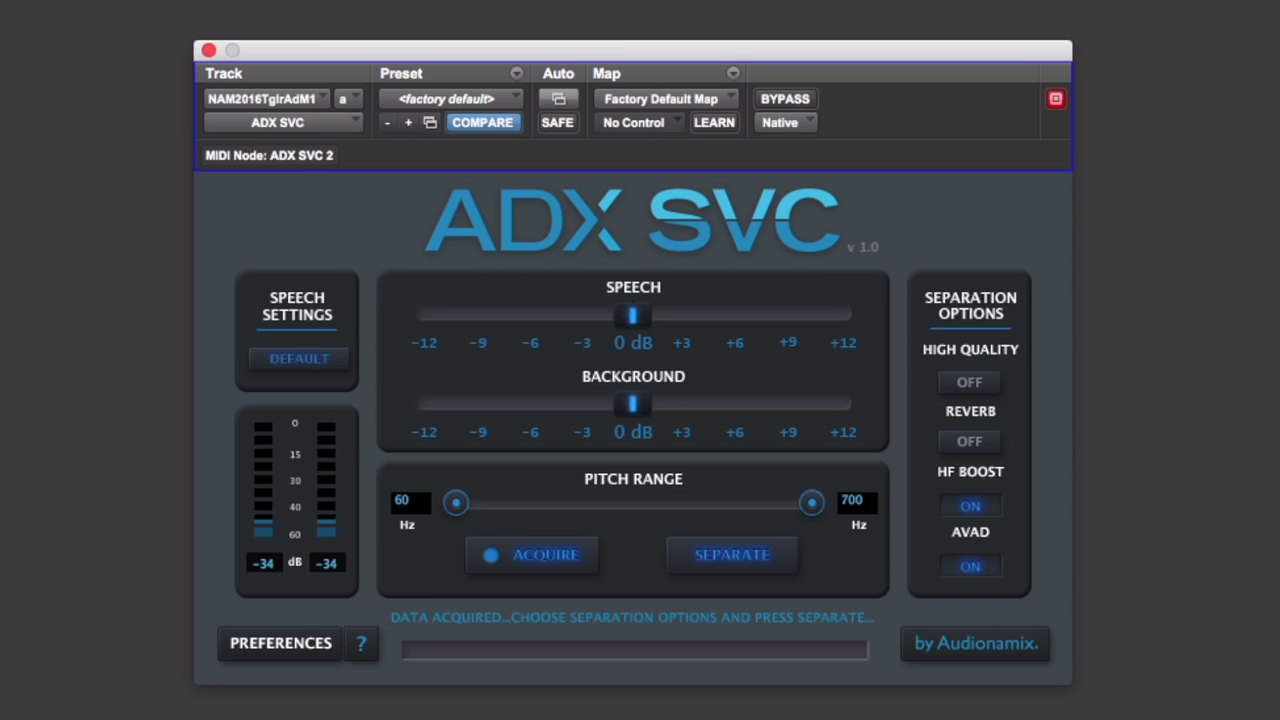Click the 60 Hz minimum pitch field

pos(410,501)
